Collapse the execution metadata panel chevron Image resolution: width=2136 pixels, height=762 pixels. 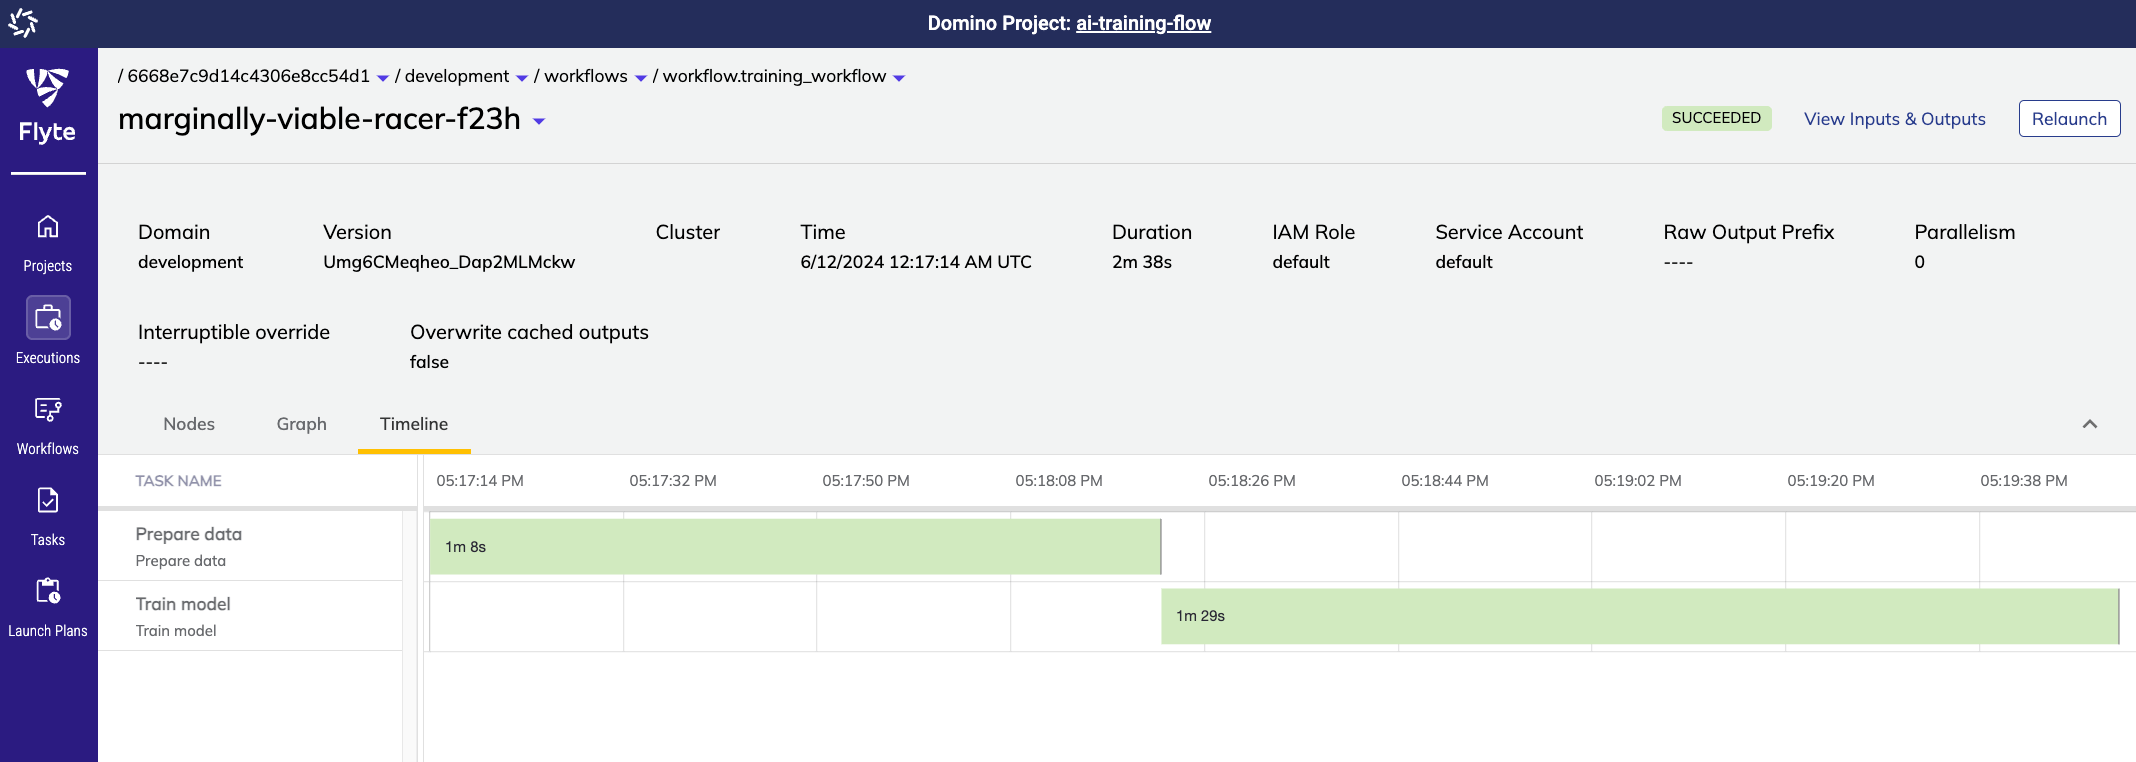(2090, 424)
